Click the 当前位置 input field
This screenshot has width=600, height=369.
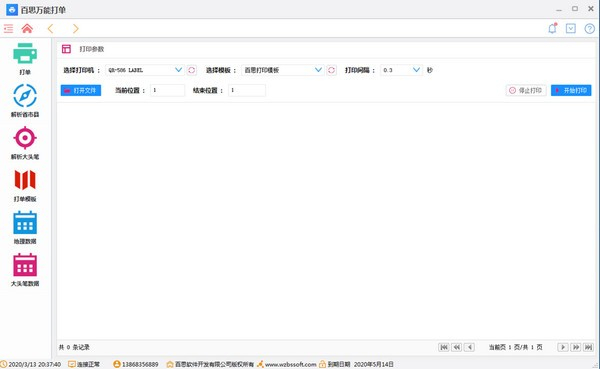pos(167,90)
